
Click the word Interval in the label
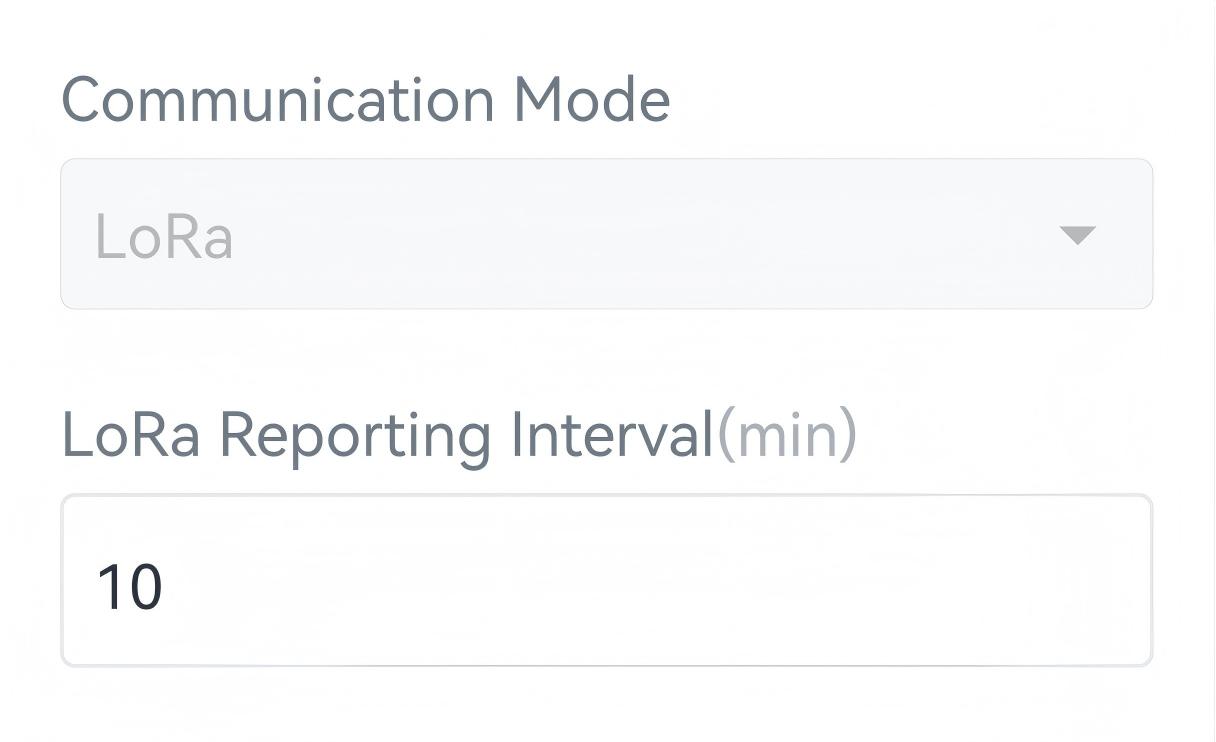pos(611,435)
